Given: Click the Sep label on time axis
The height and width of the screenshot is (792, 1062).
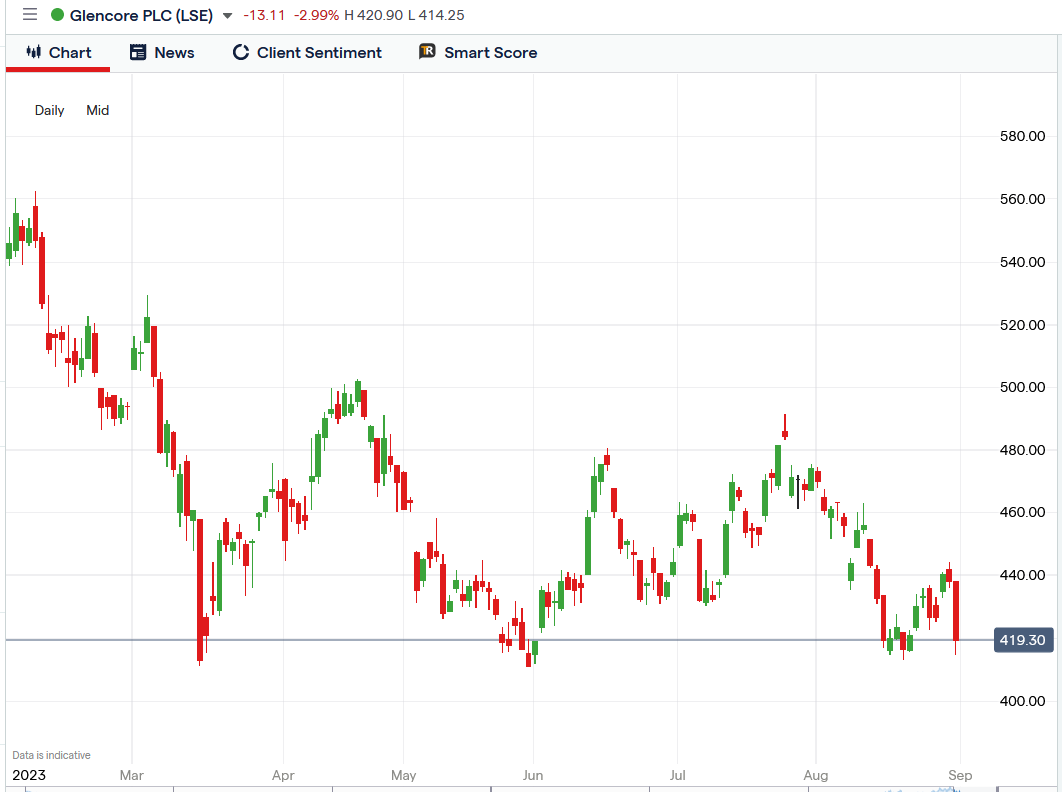Looking at the screenshot, I should [960, 775].
